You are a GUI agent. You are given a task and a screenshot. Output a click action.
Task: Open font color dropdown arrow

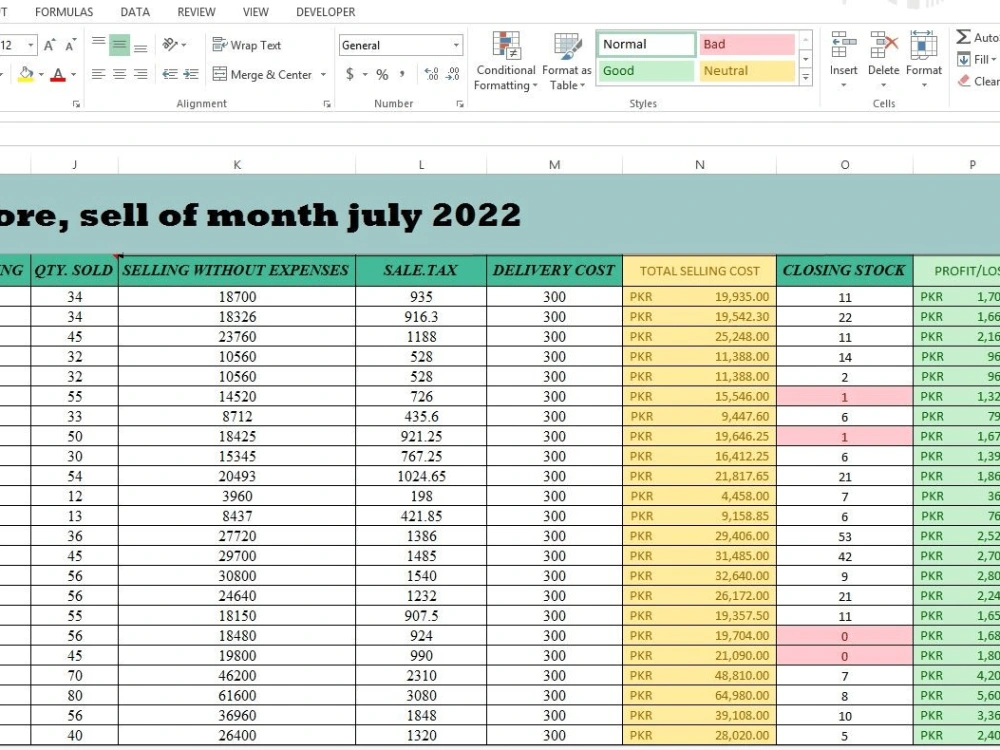tap(73, 75)
